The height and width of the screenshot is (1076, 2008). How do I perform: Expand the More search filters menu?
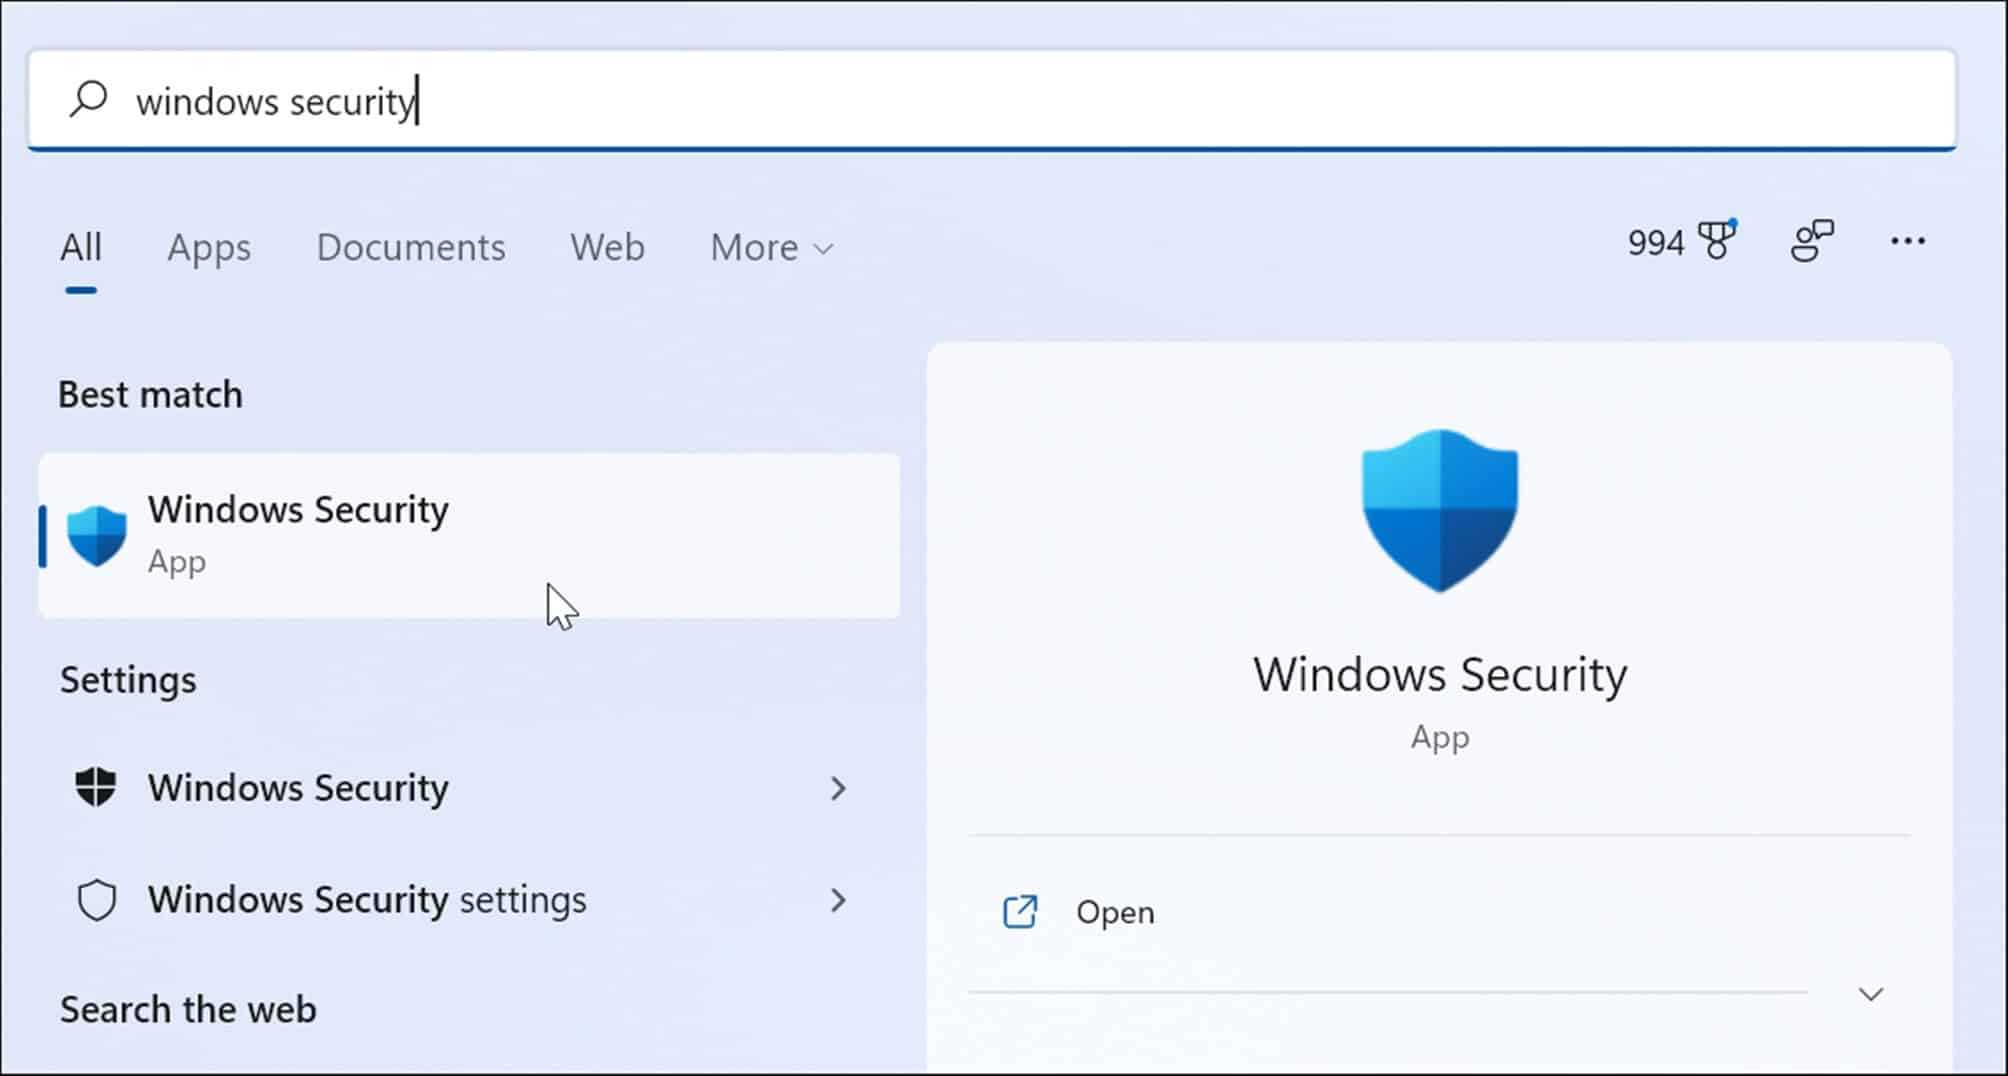point(769,247)
